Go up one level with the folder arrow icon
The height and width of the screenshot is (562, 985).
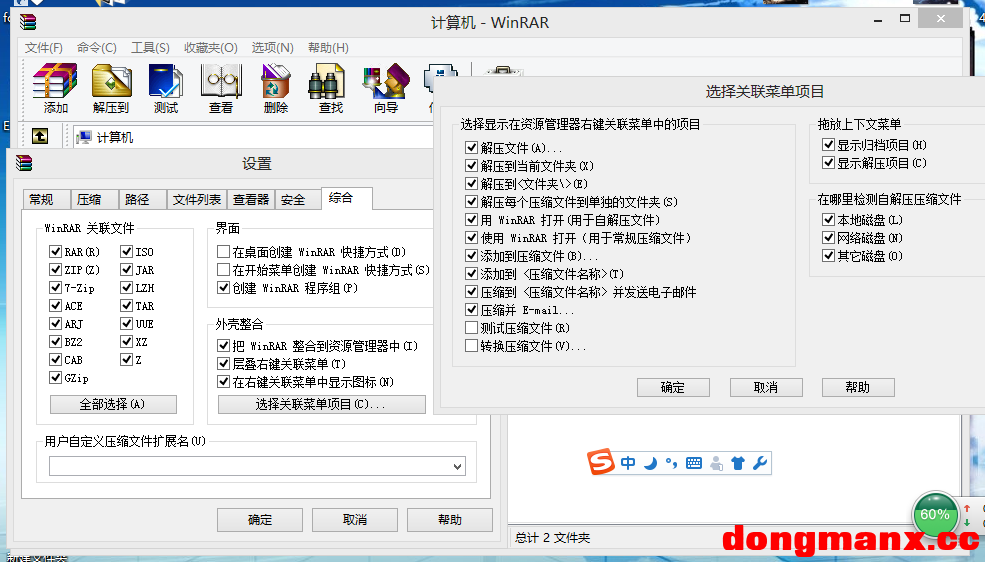point(40,136)
